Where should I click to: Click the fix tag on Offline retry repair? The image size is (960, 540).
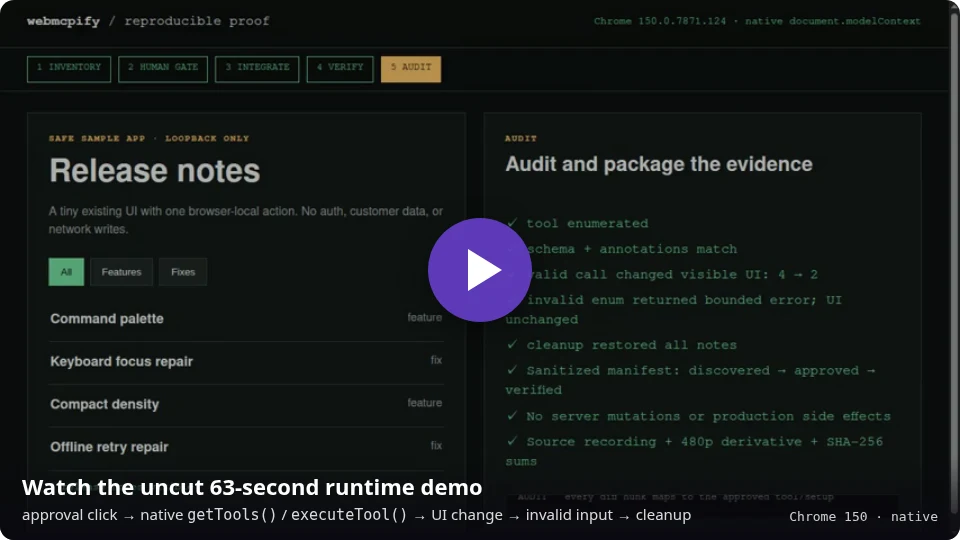[436, 446]
